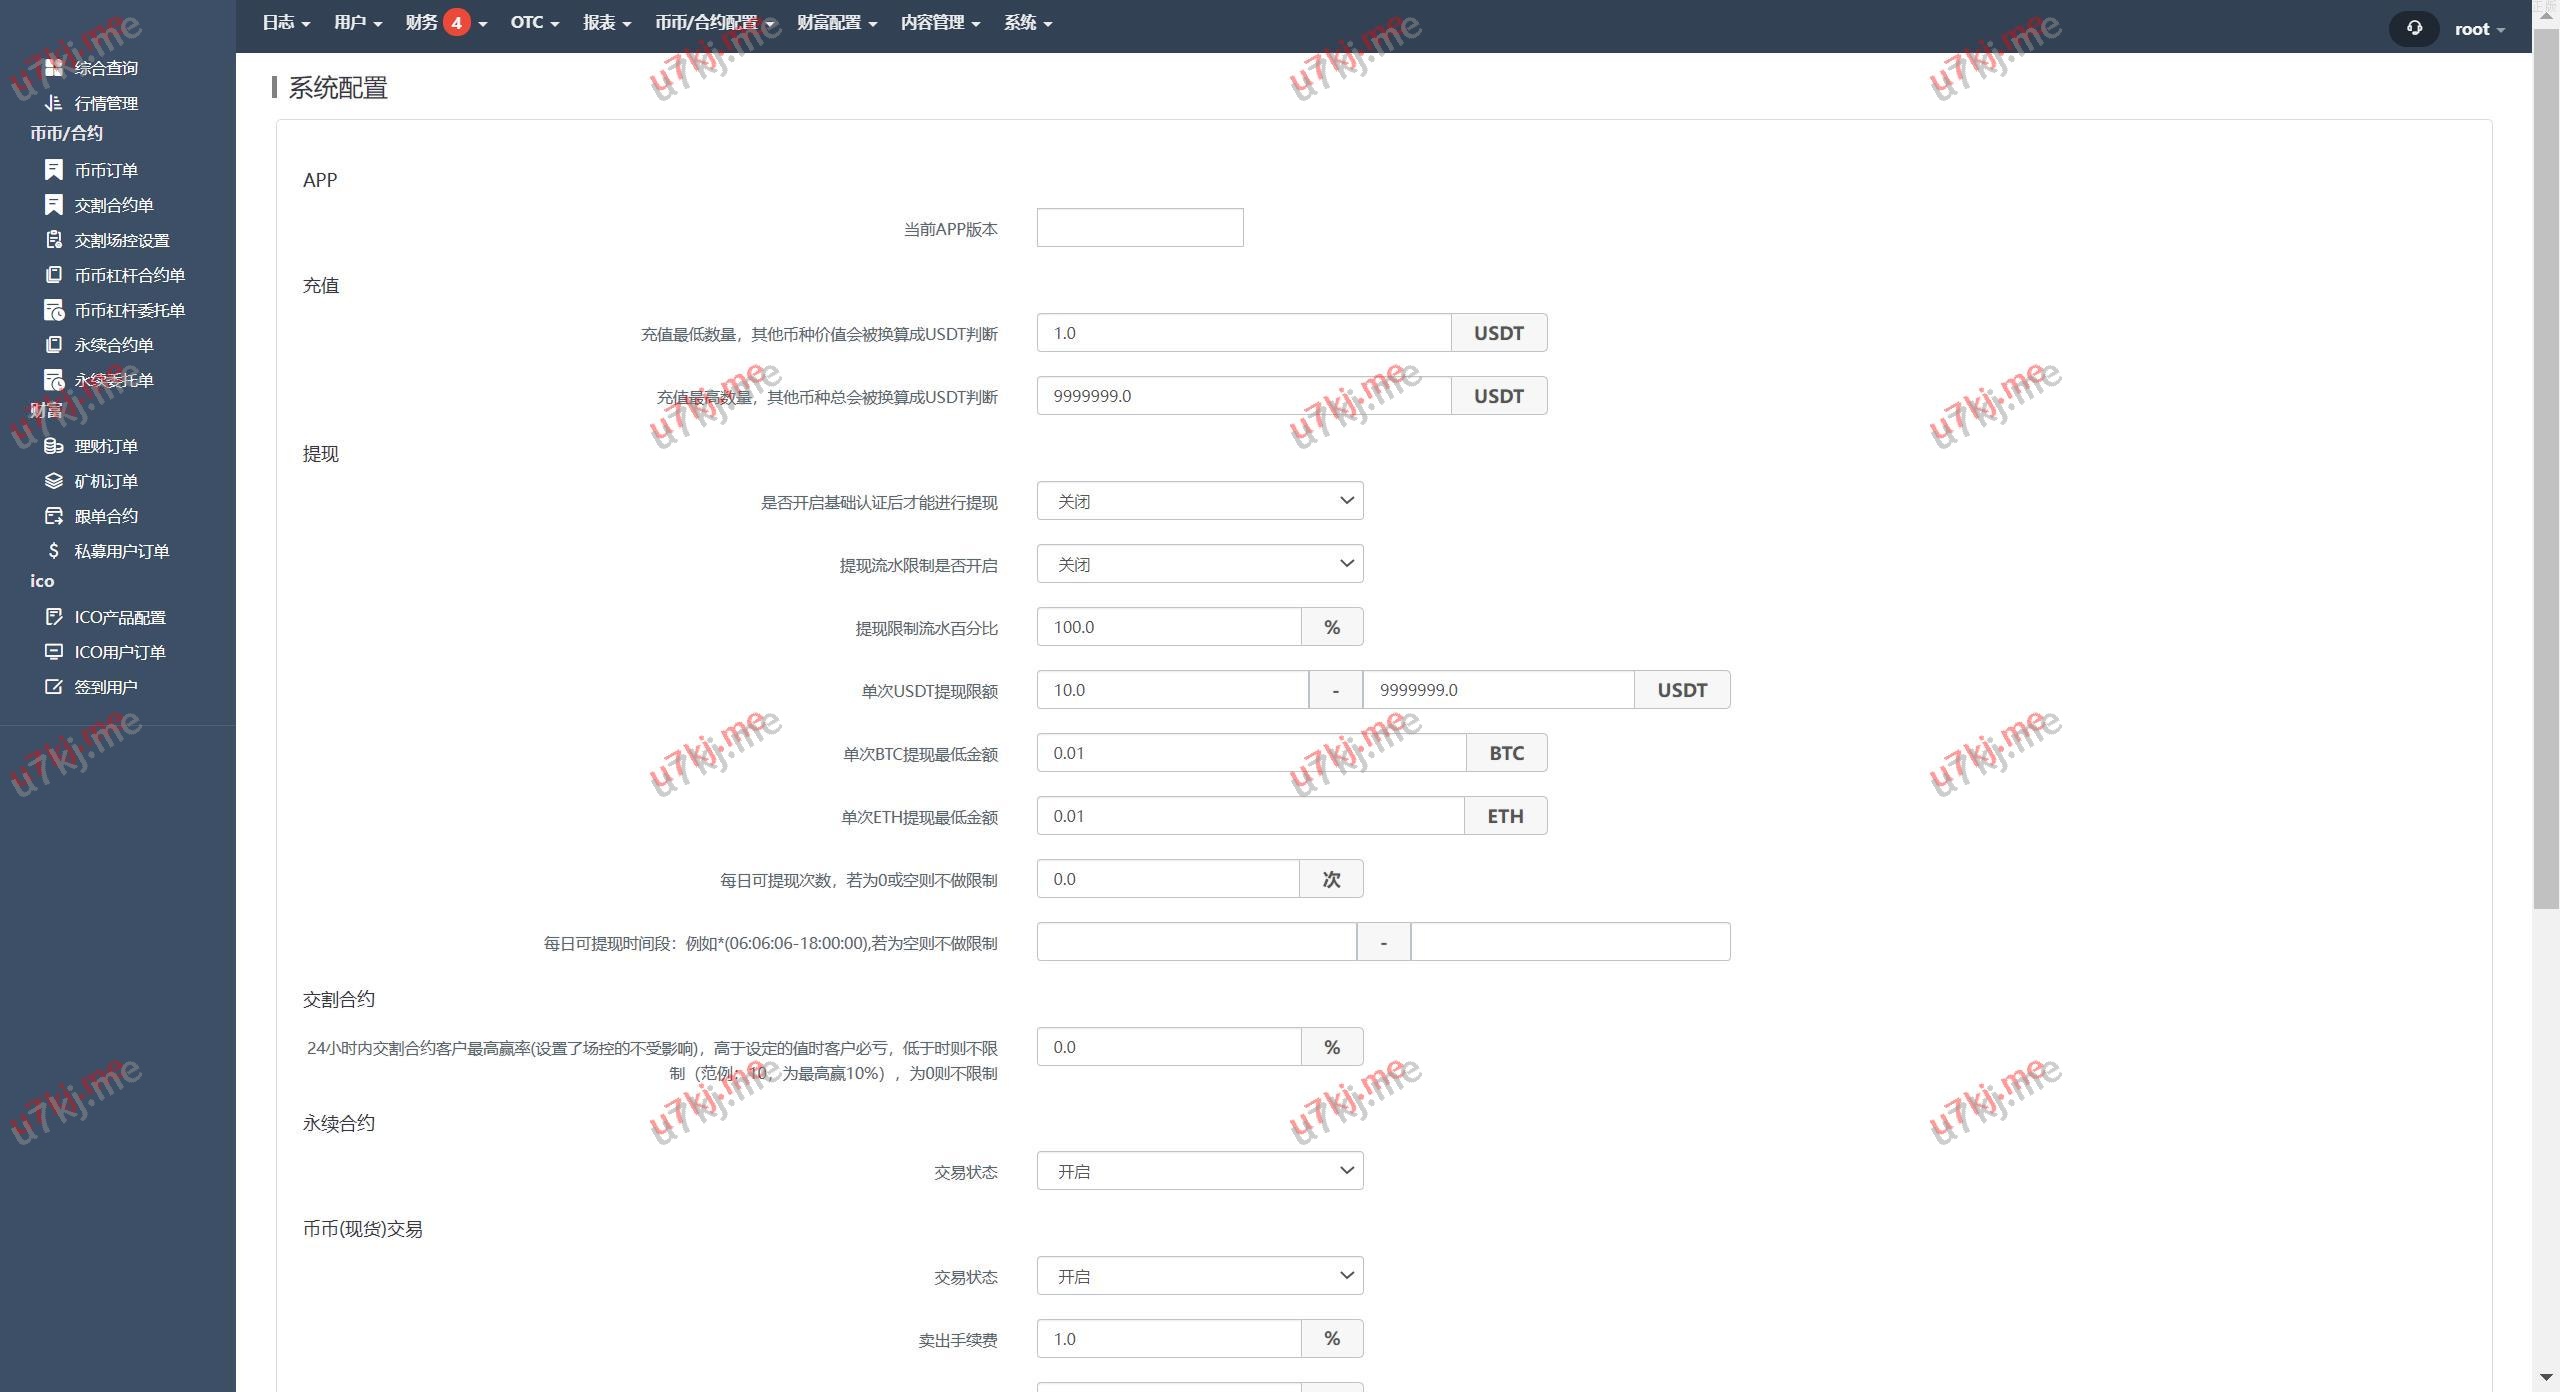Click the 理财订单 coins icon
Screen dimensions: 2560x1392
54,446
